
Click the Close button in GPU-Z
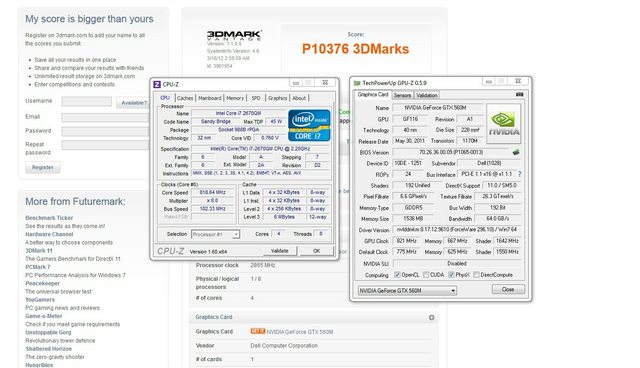pos(508,289)
